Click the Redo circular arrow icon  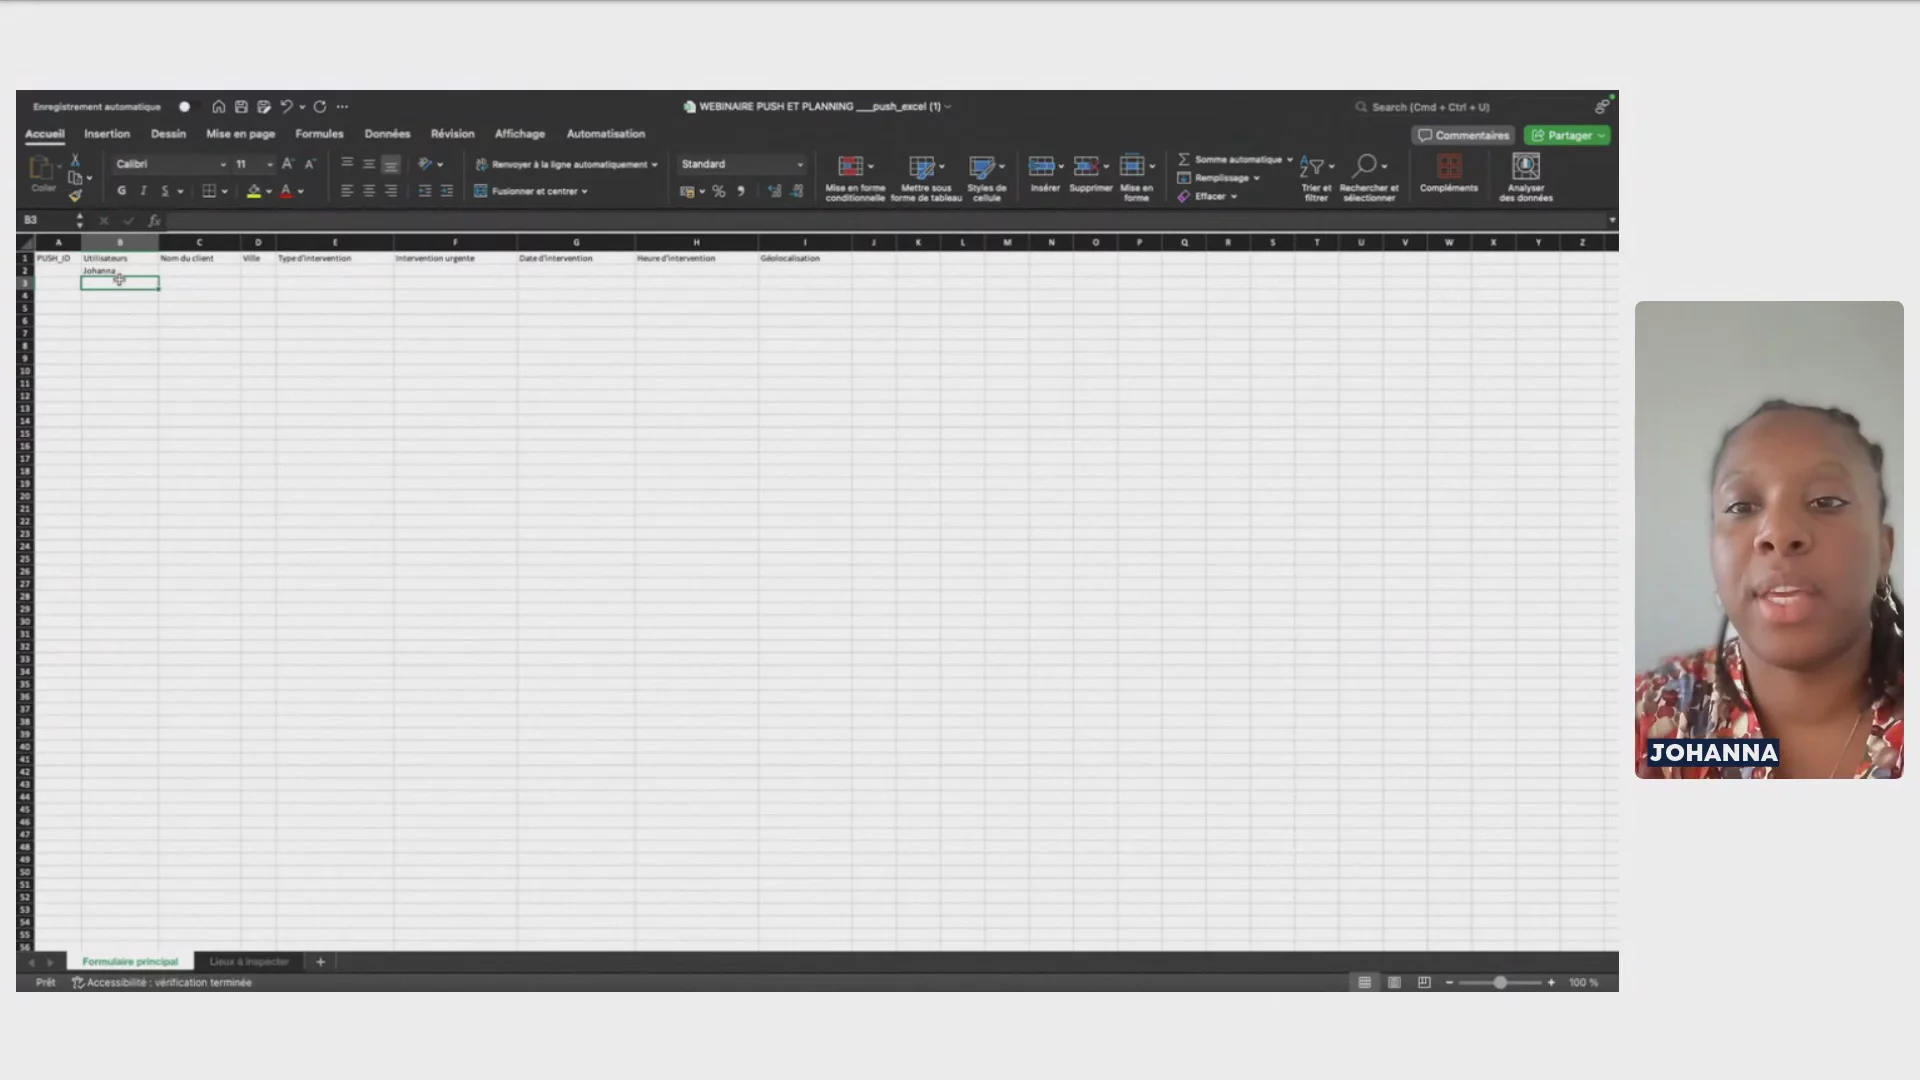click(320, 107)
